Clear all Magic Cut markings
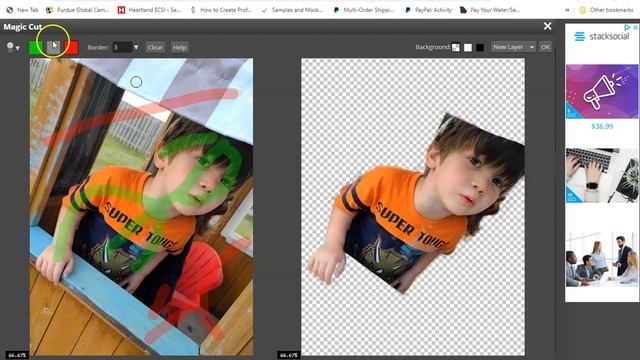640x360 pixels. (155, 47)
